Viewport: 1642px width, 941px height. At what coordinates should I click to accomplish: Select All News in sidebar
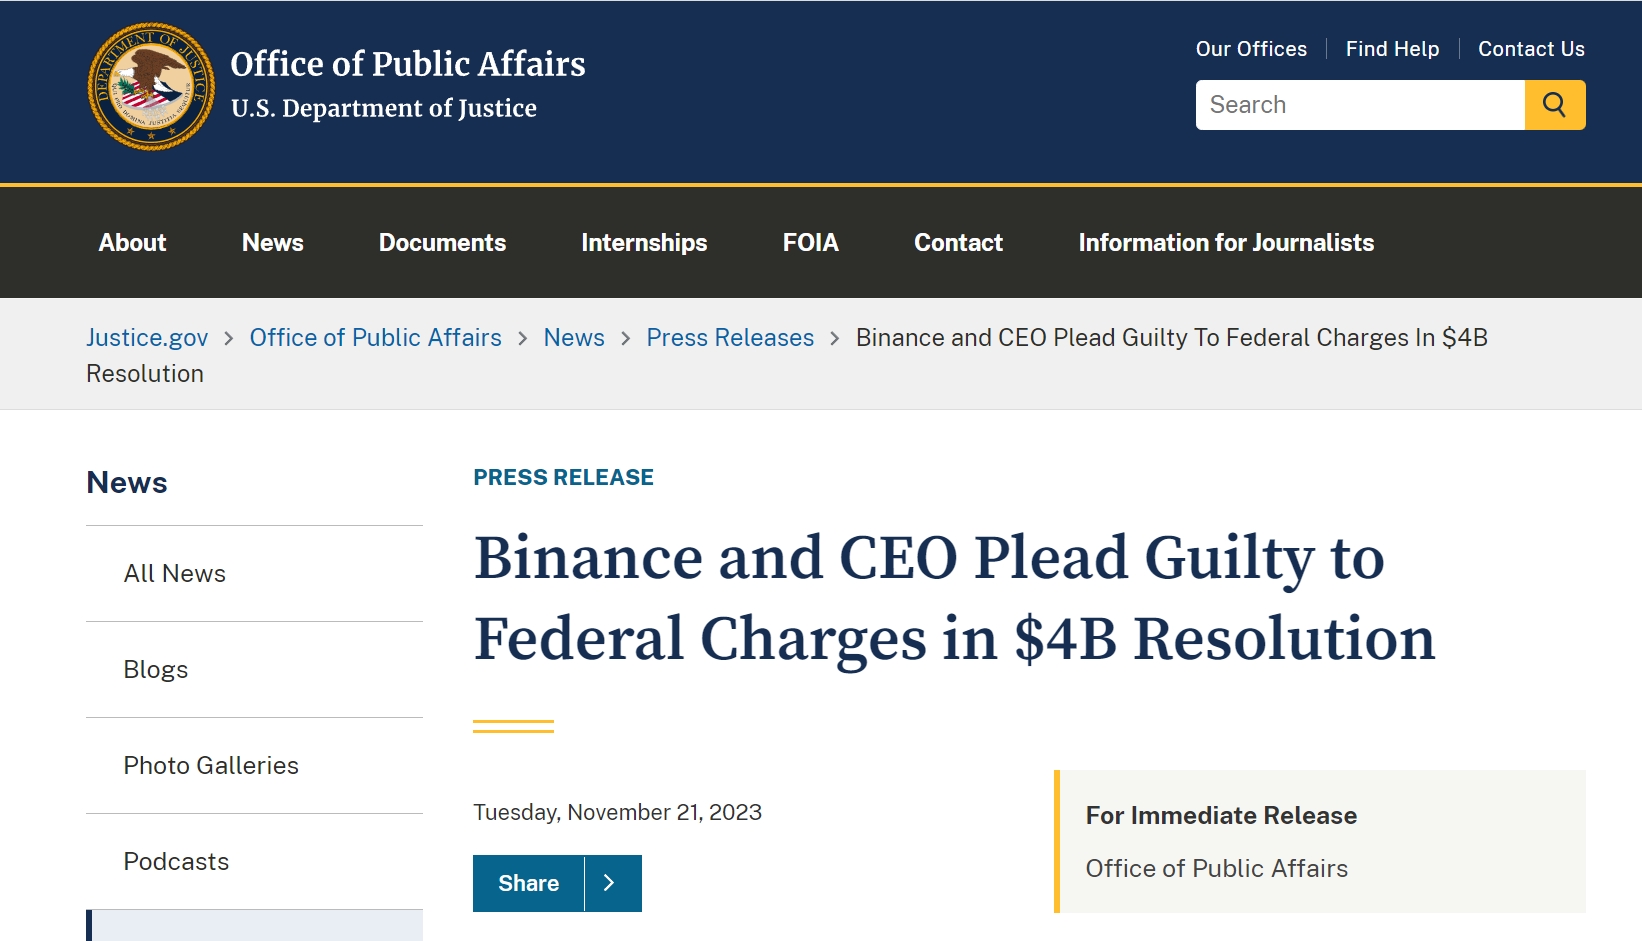coord(175,574)
